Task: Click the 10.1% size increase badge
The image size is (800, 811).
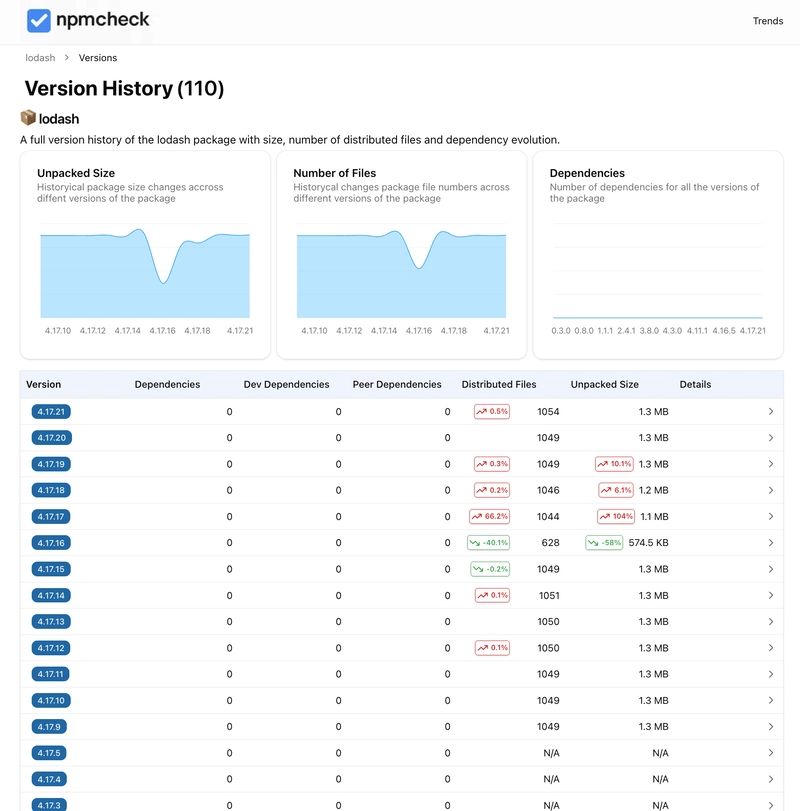Action: point(614,464)
